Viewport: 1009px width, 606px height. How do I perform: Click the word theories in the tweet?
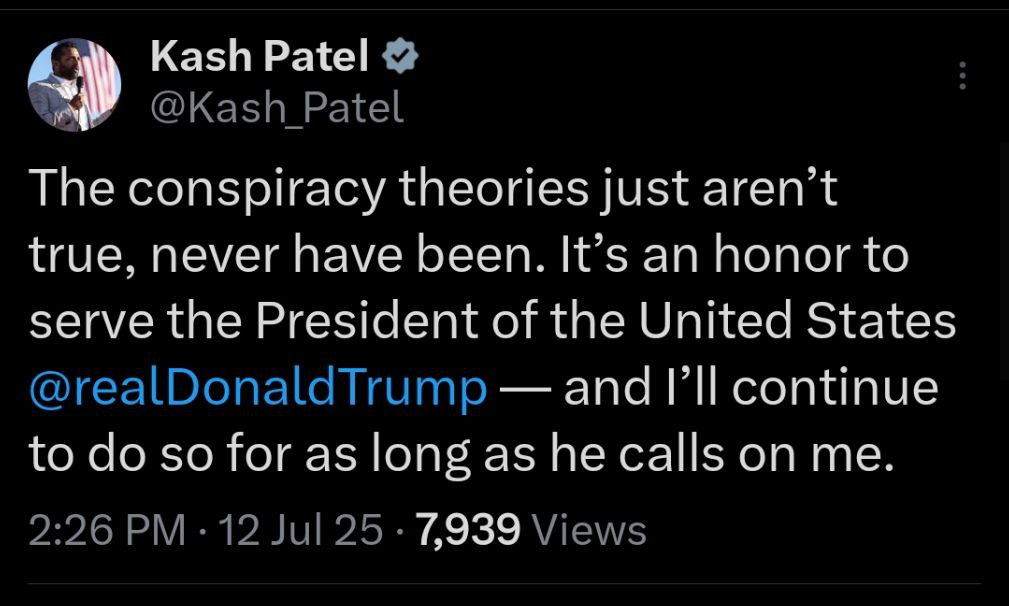click(x=494, y=188)
